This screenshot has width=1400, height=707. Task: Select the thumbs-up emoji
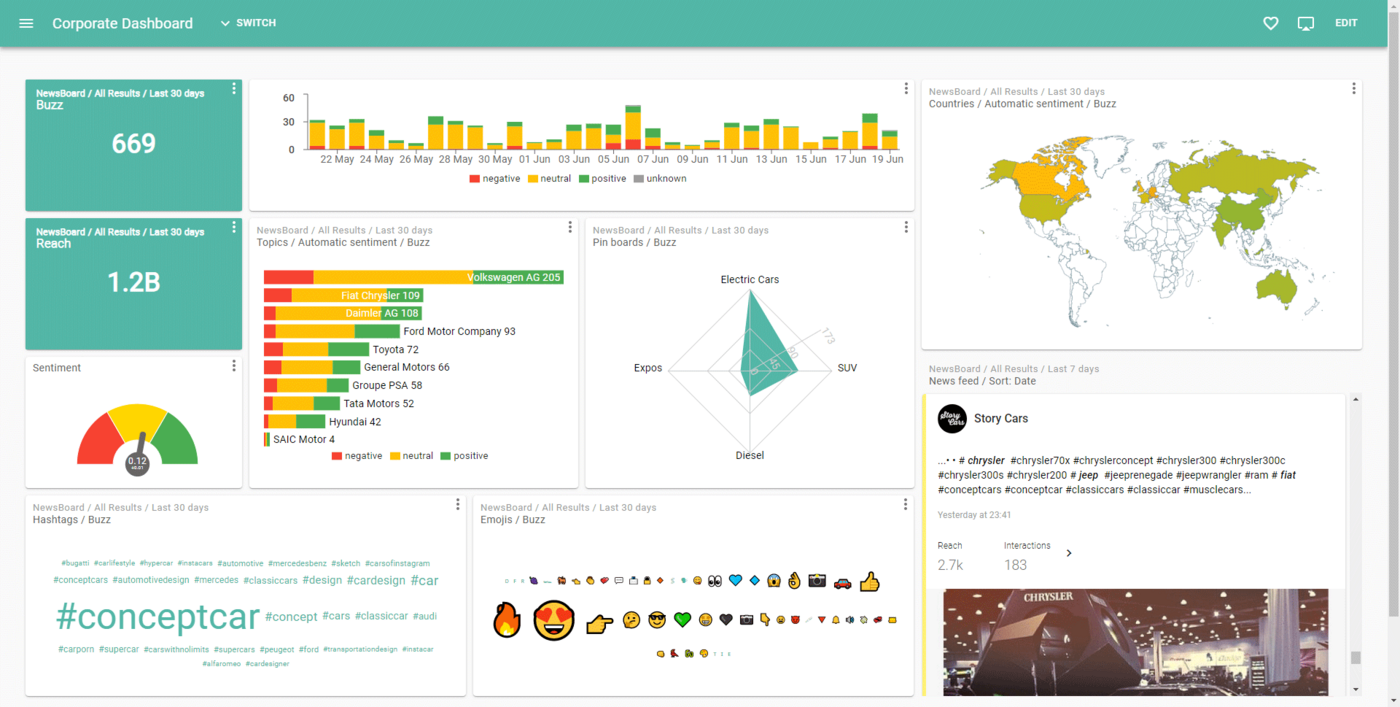[870, 581]
